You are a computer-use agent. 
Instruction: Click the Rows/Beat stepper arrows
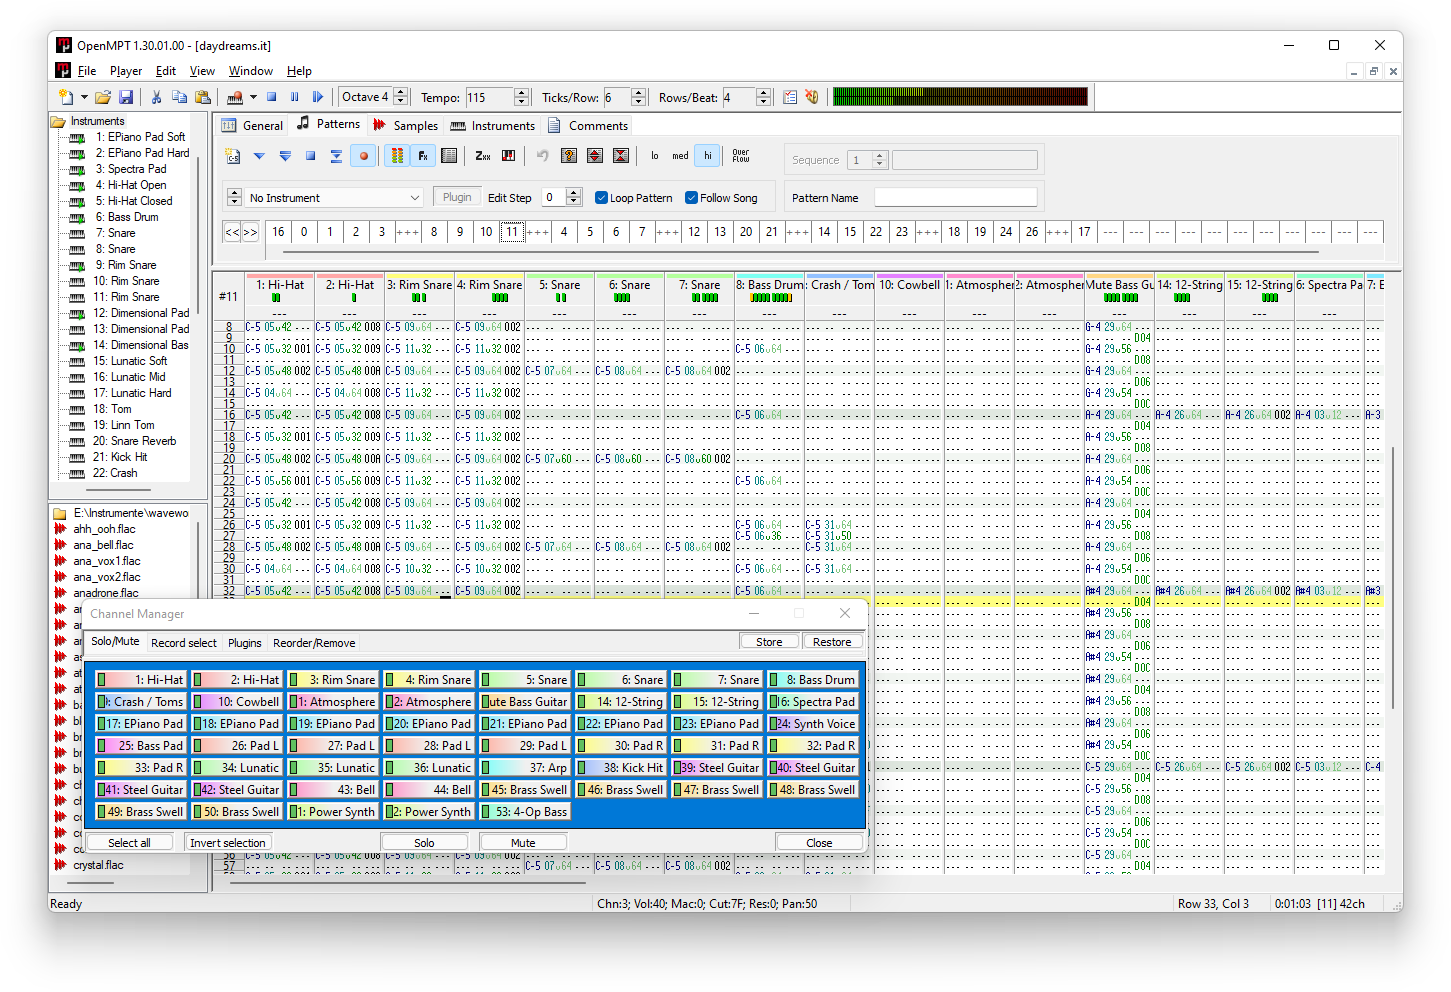(764, 97)
